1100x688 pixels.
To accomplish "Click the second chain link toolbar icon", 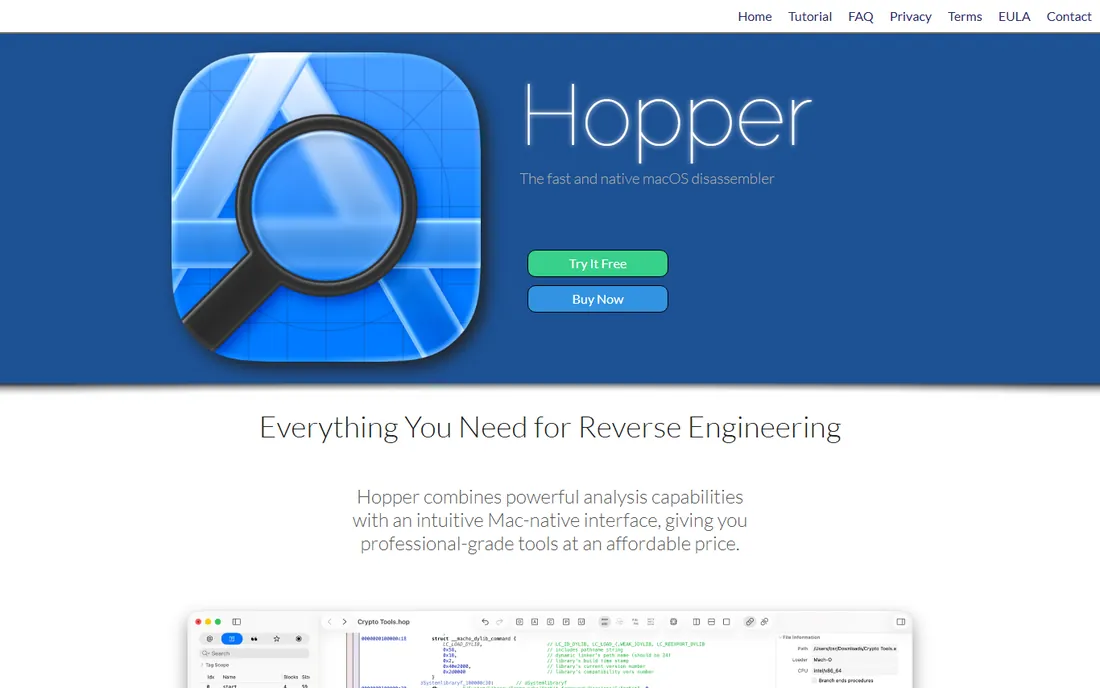I will coord(765,621).
